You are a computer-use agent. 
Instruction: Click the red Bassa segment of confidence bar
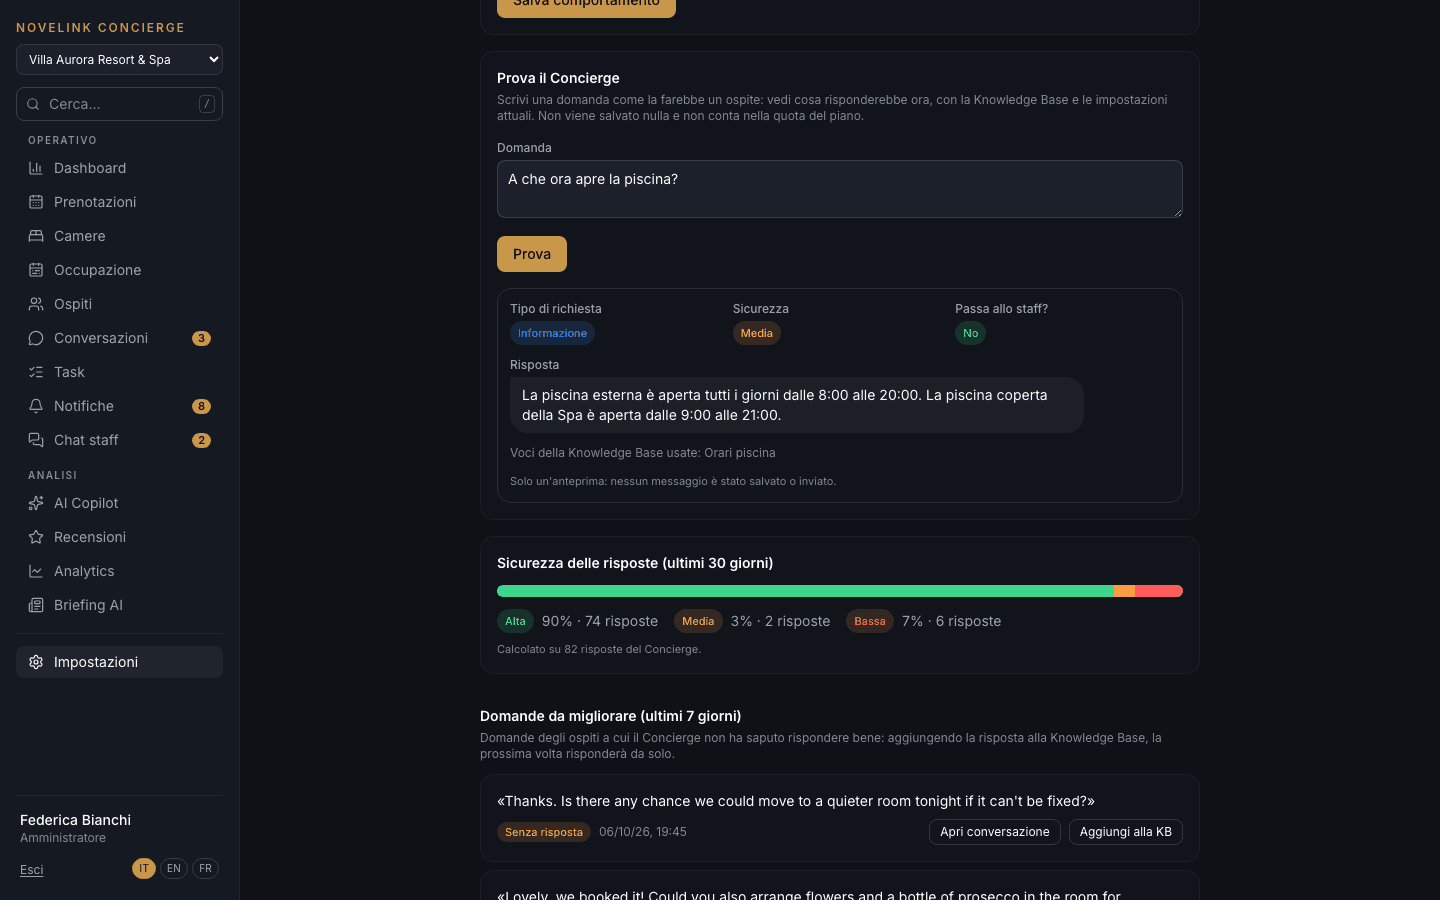pos(1159,591)
